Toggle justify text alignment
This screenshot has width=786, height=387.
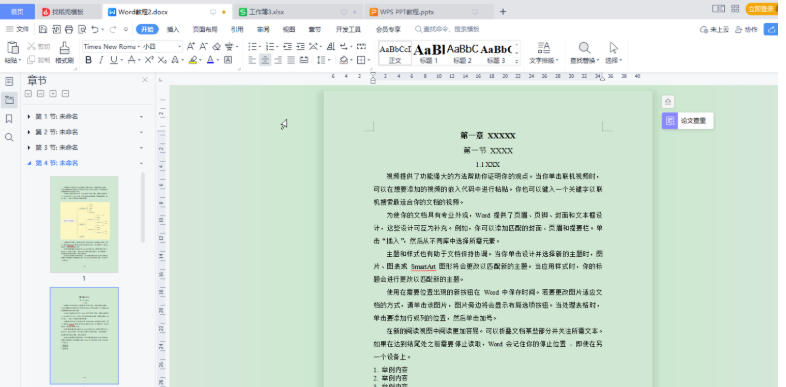click(x=291, y=60)
